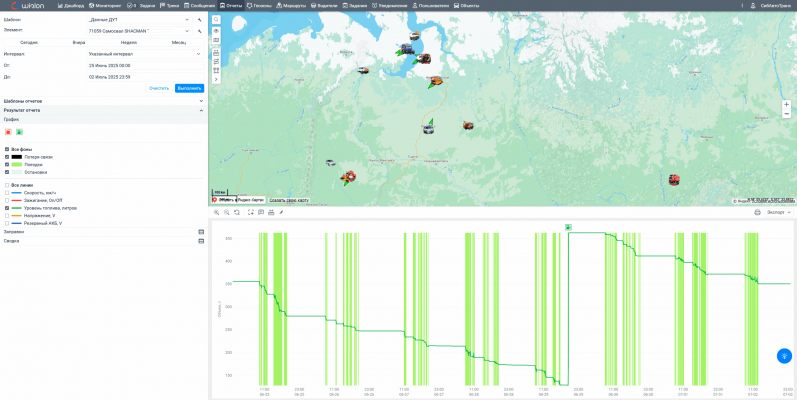Image resolution: width=797 pixels, height=400 pixels.
Task: Open the Сводка table icon
Action: 201,241
